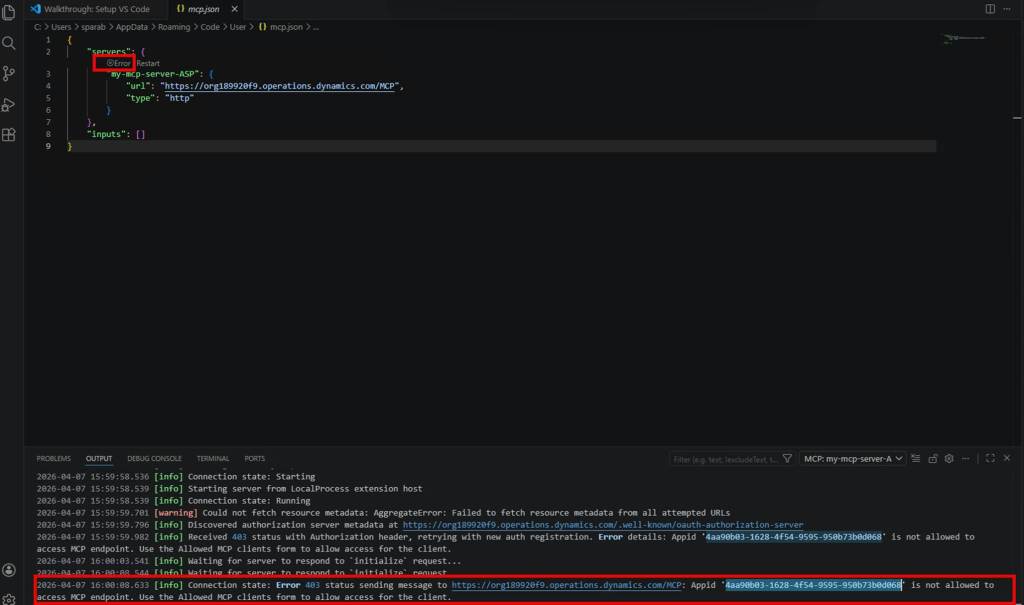The width and height of the screenshot is (1024, 605).
Task: Open Search from the activity bar
Action: coord(9,43)
